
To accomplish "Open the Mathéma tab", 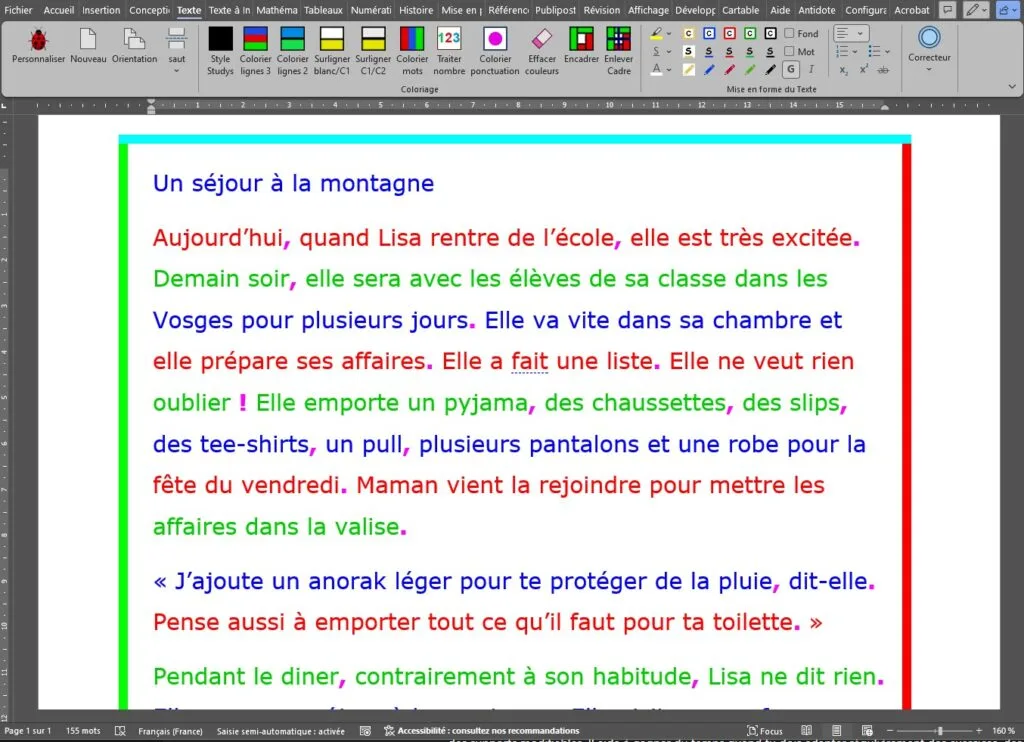I will coord(276,10).
